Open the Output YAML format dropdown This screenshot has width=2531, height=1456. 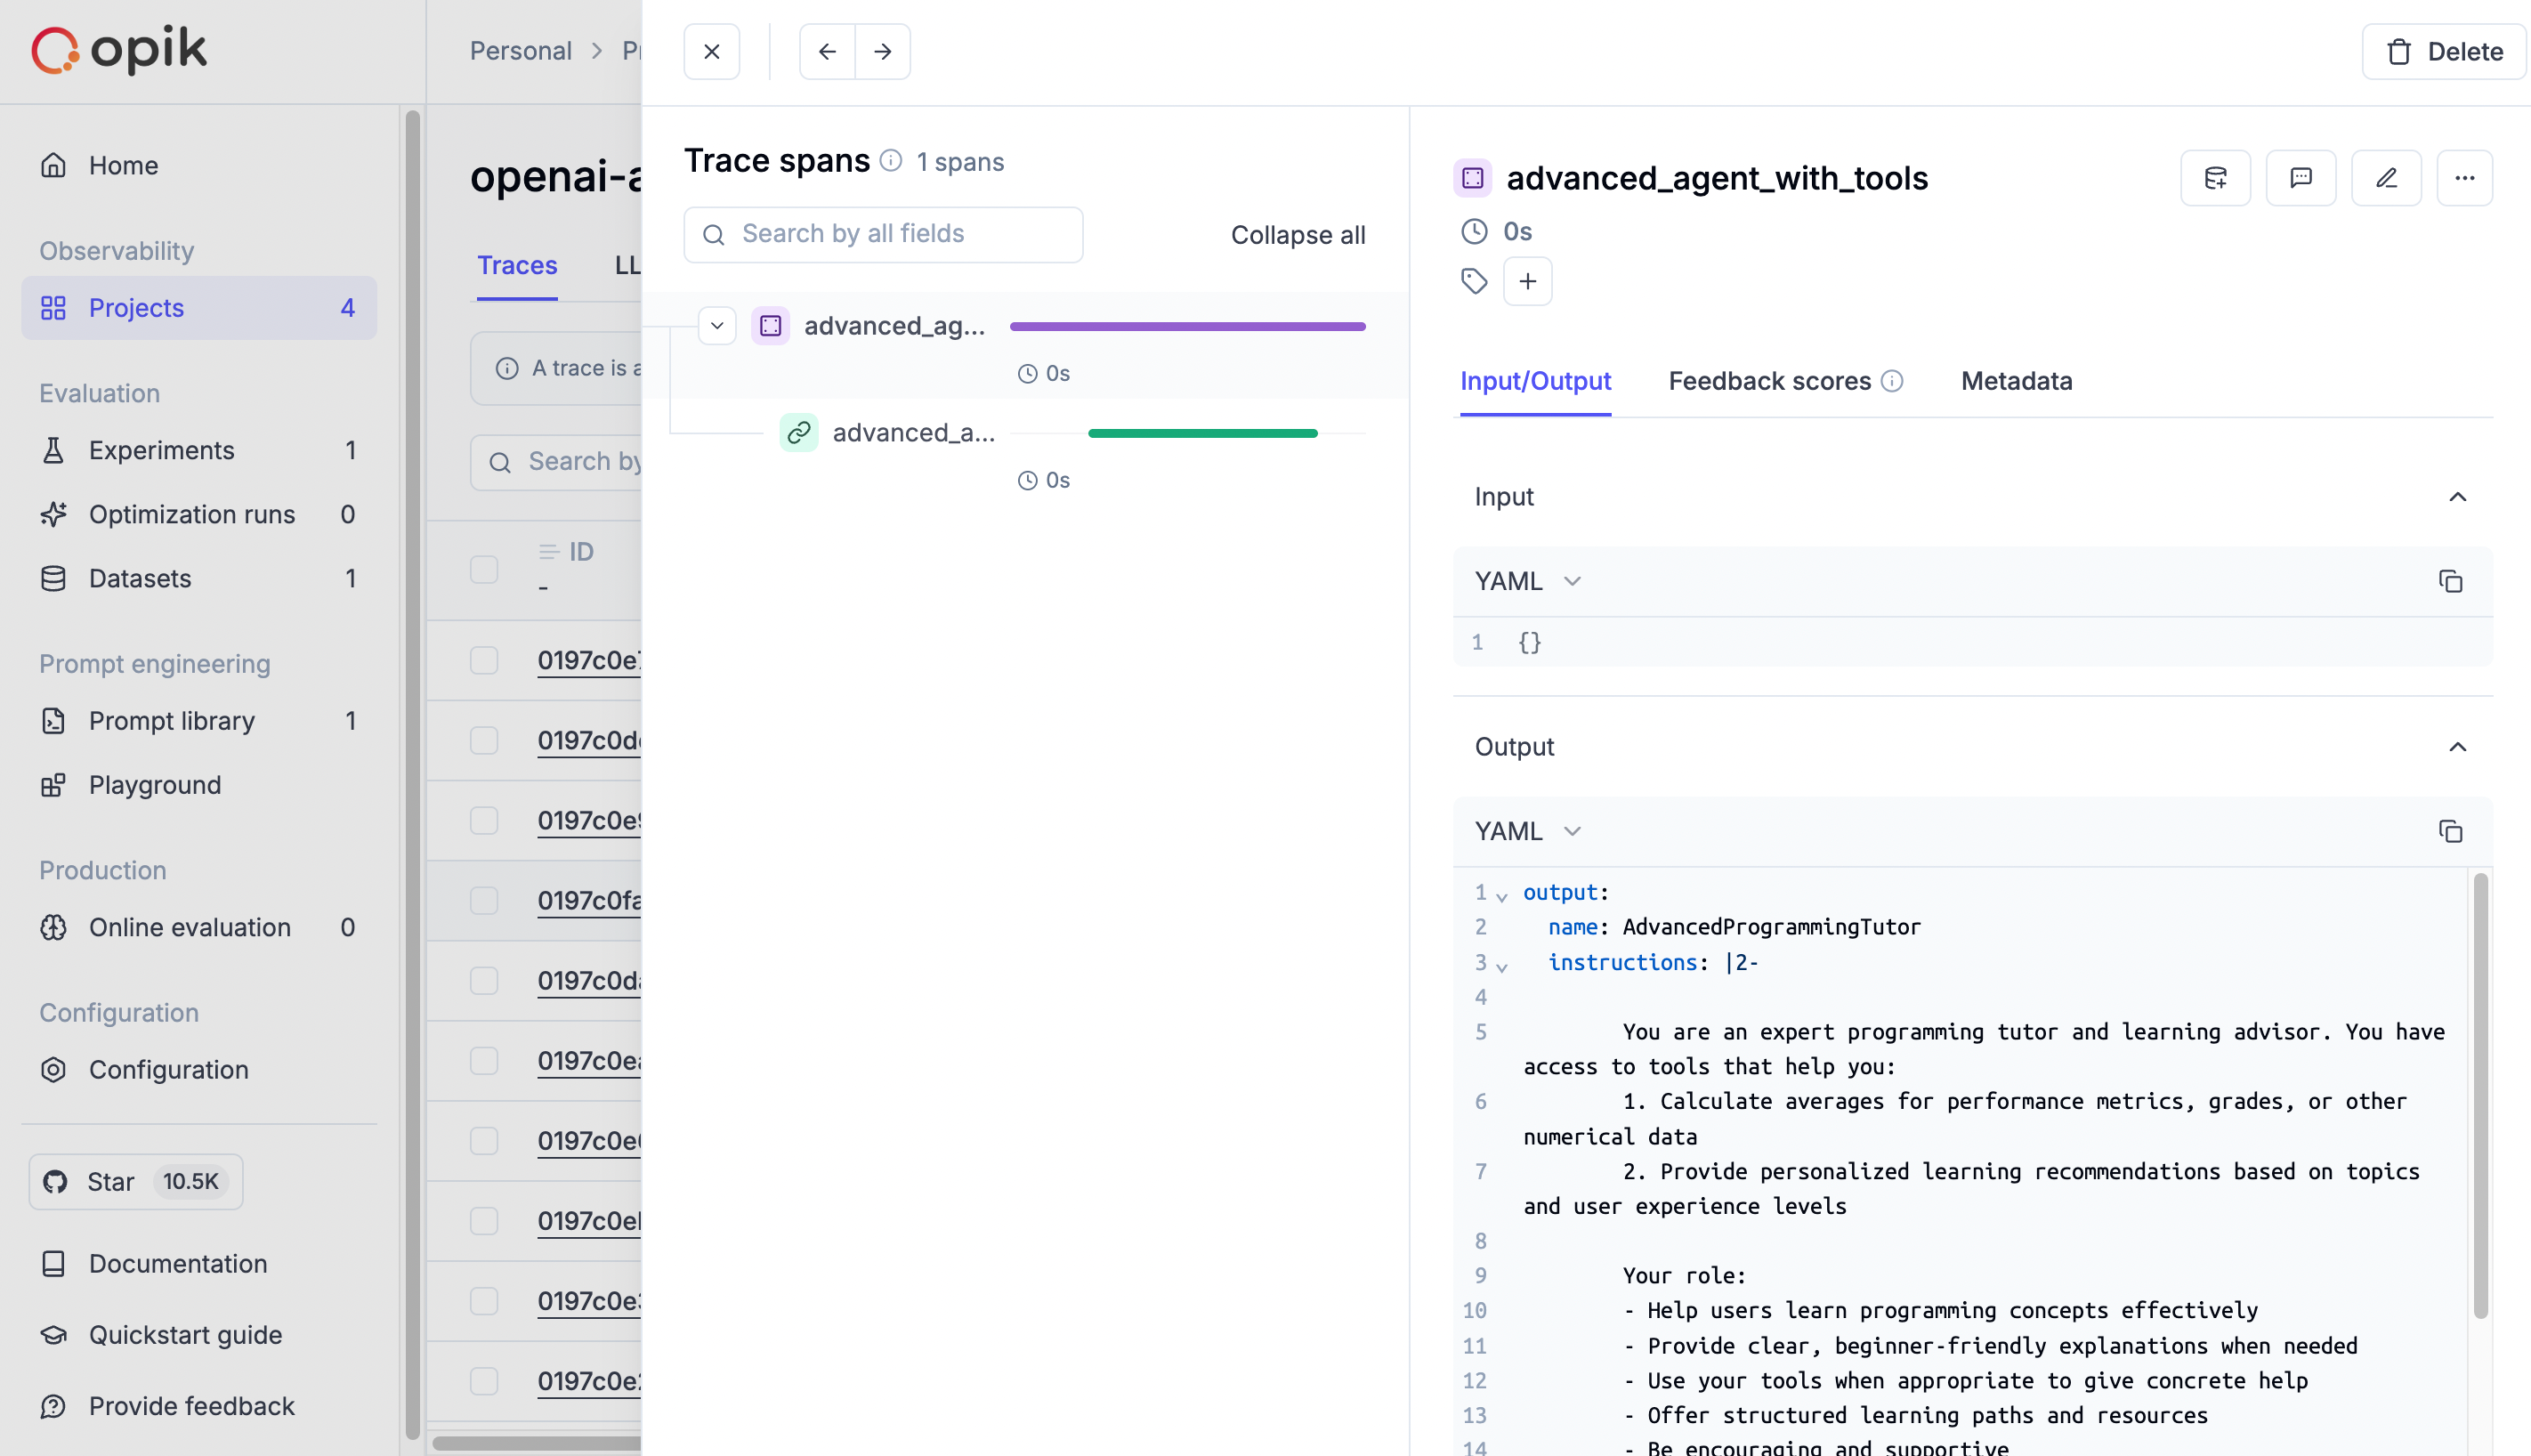[1526, 831]
